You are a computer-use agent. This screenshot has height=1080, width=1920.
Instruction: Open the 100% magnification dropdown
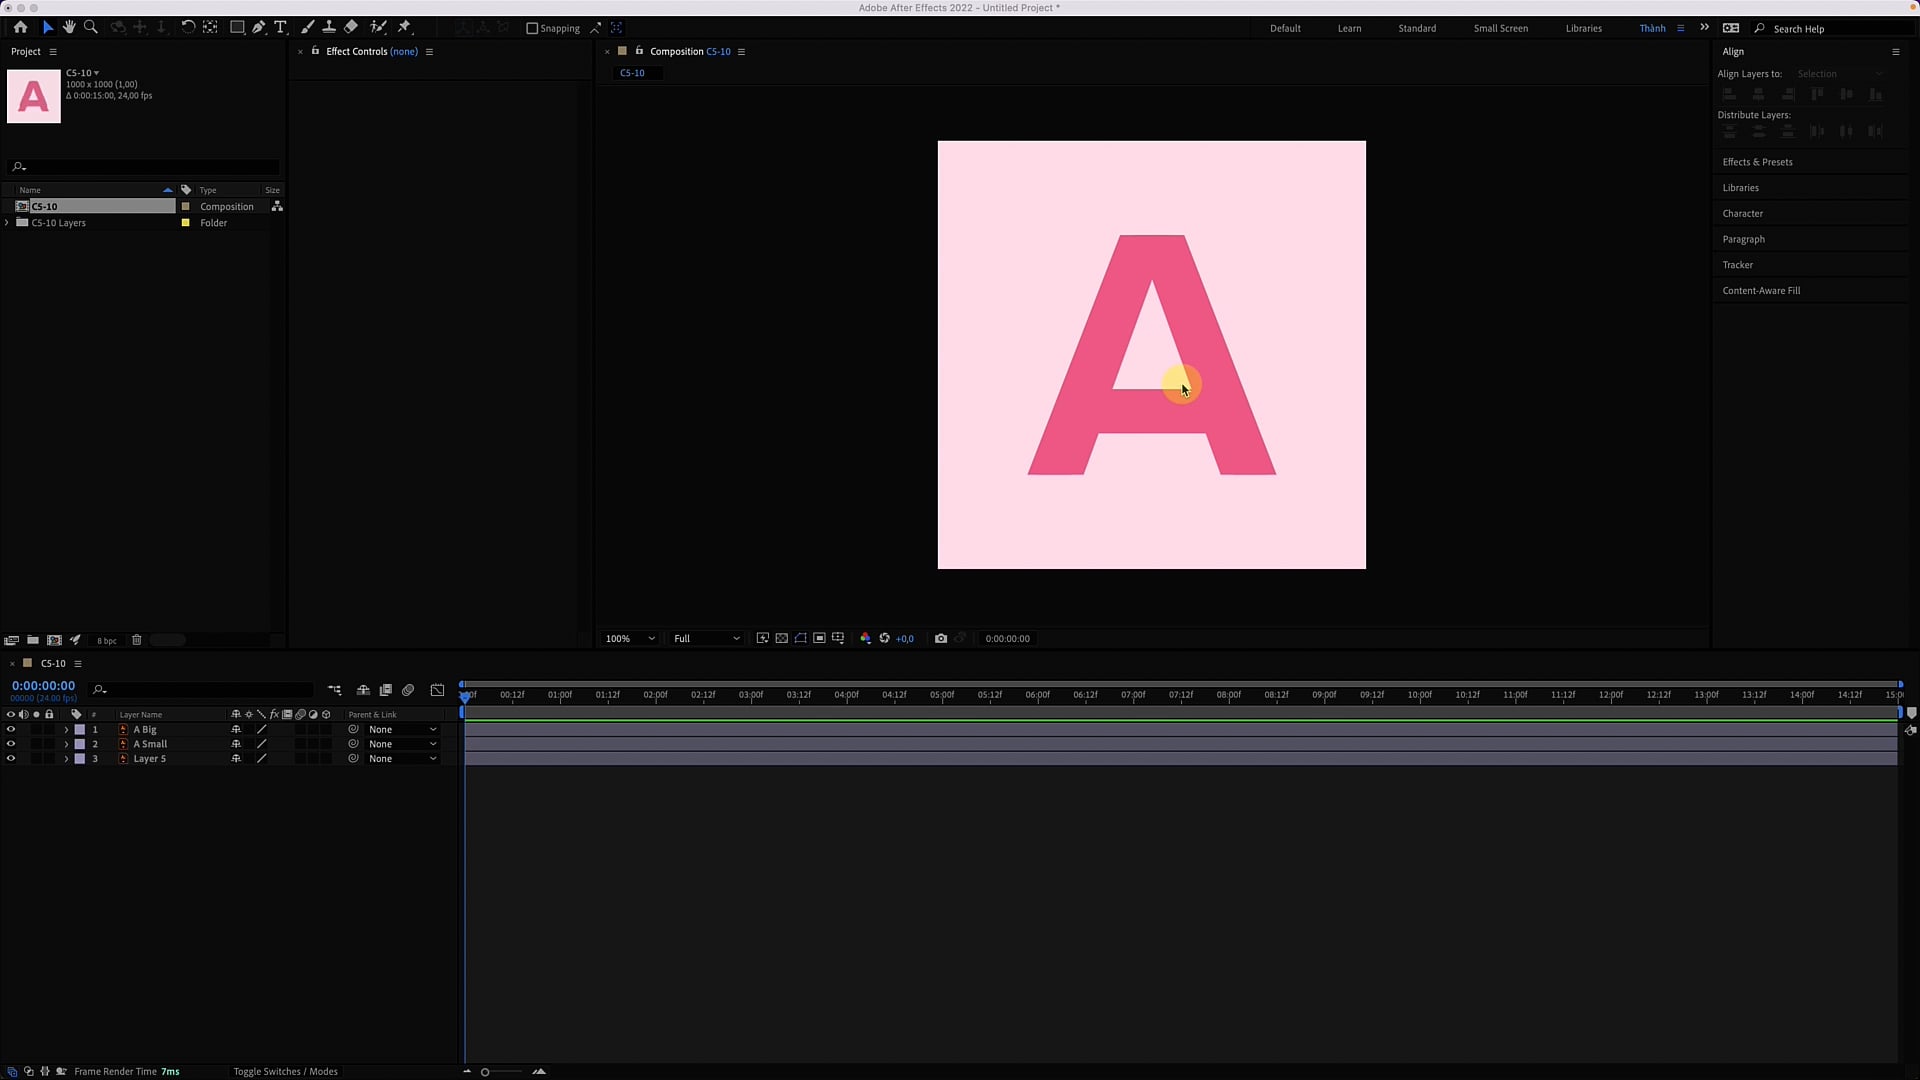pyautogui.click(x=630, y=638)
